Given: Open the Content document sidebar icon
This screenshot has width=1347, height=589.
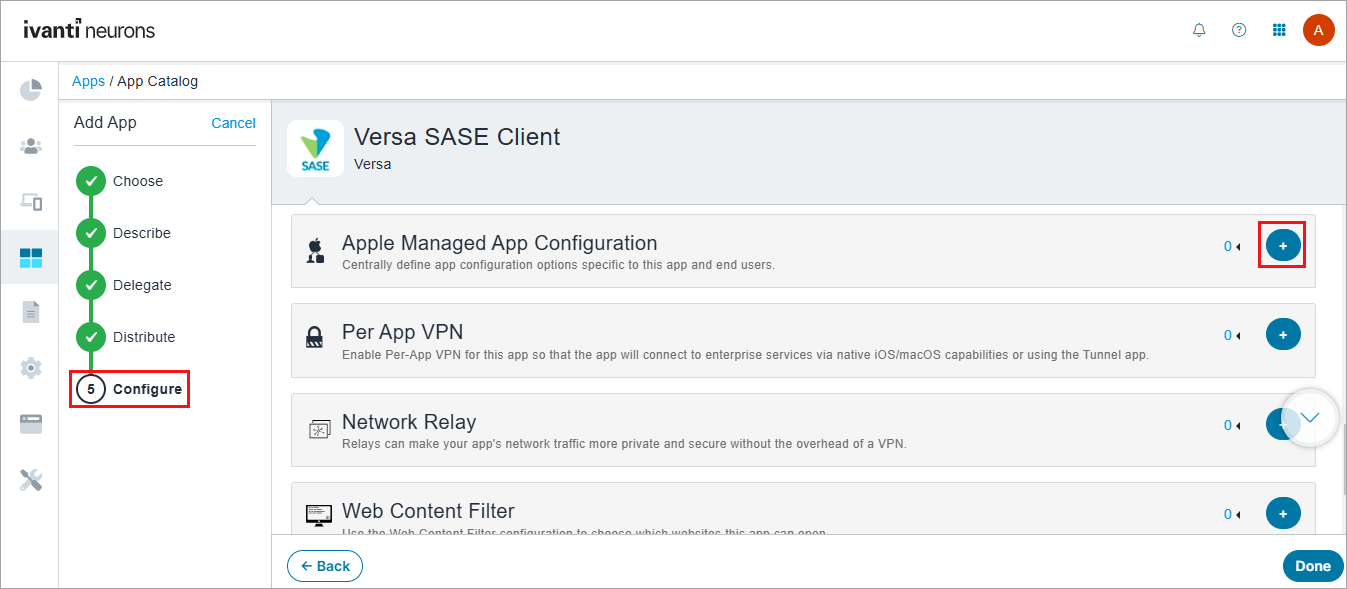Looking at the screenshot, I should [x=31, y=312].
